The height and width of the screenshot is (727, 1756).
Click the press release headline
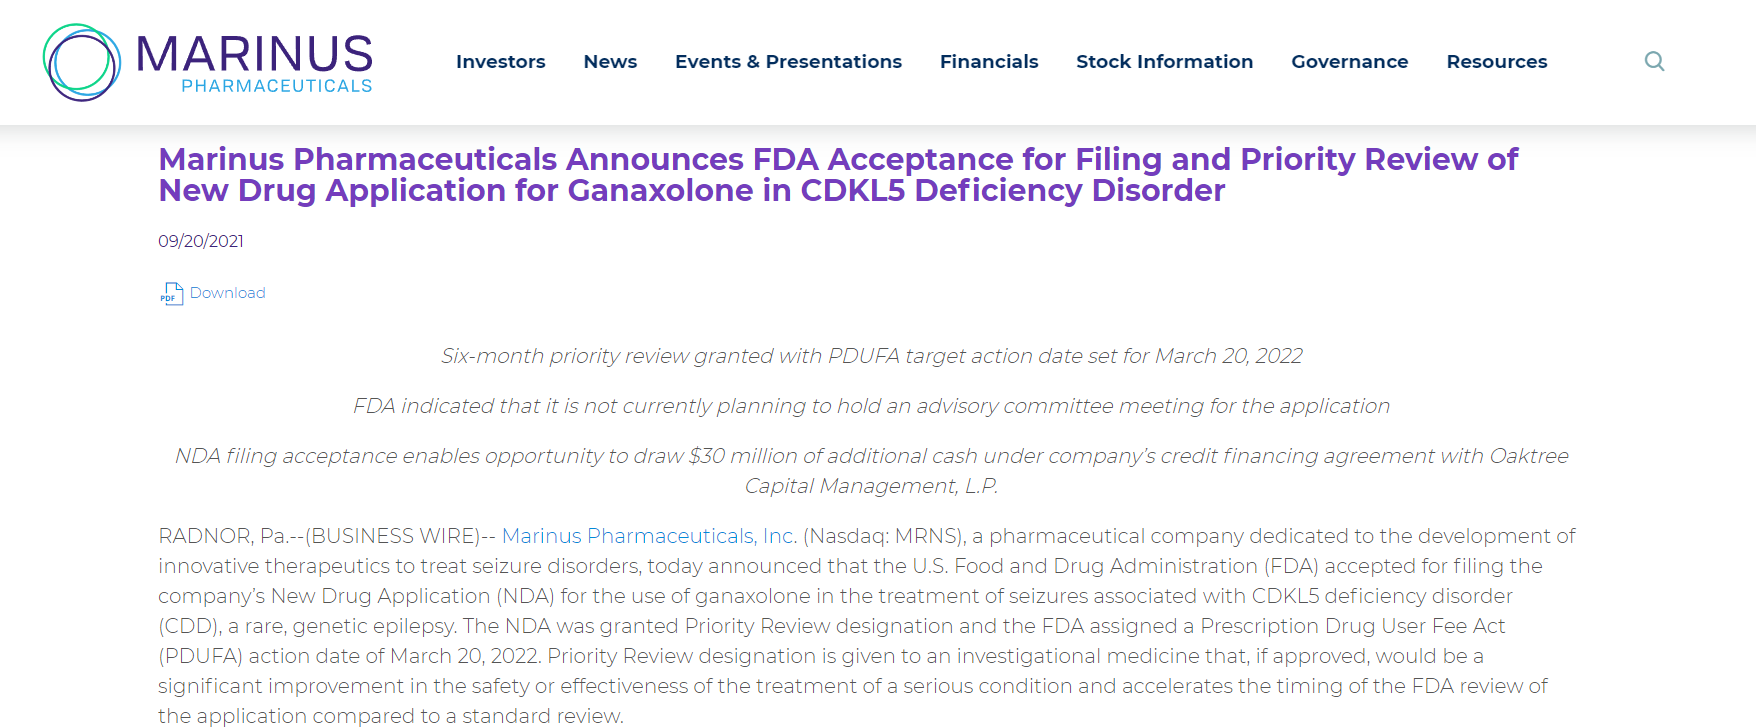click(x=838, y=175)
